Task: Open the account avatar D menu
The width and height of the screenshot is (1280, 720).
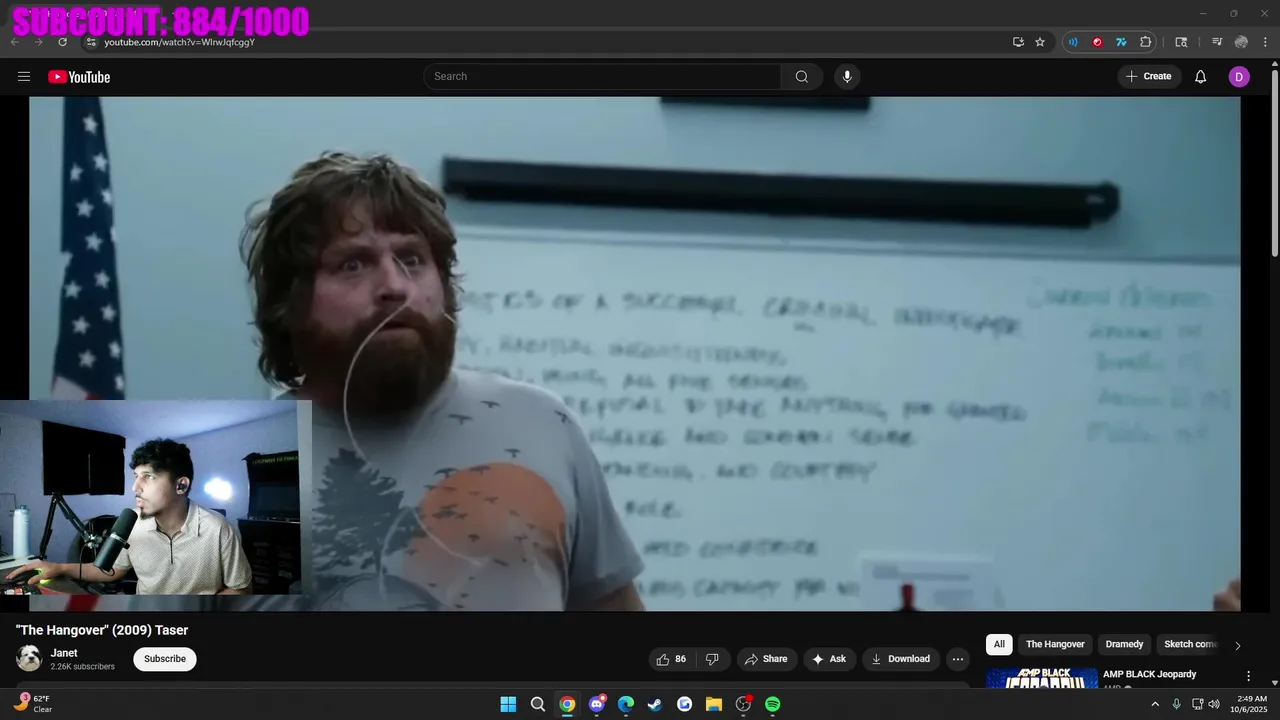Action: (1239, 77)
